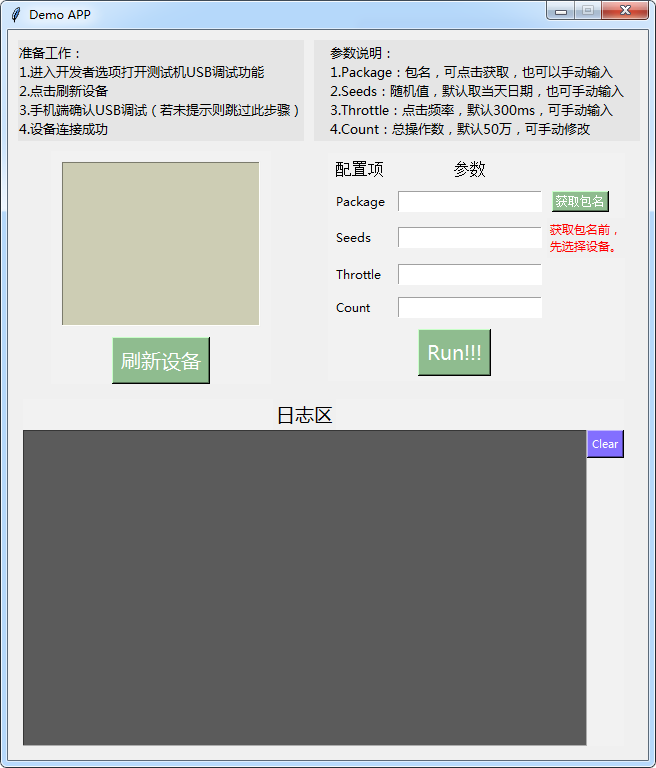Screen dimensions: 656x768
Task: Click the 3.Throttle description line
Action: tap(471, 110)
